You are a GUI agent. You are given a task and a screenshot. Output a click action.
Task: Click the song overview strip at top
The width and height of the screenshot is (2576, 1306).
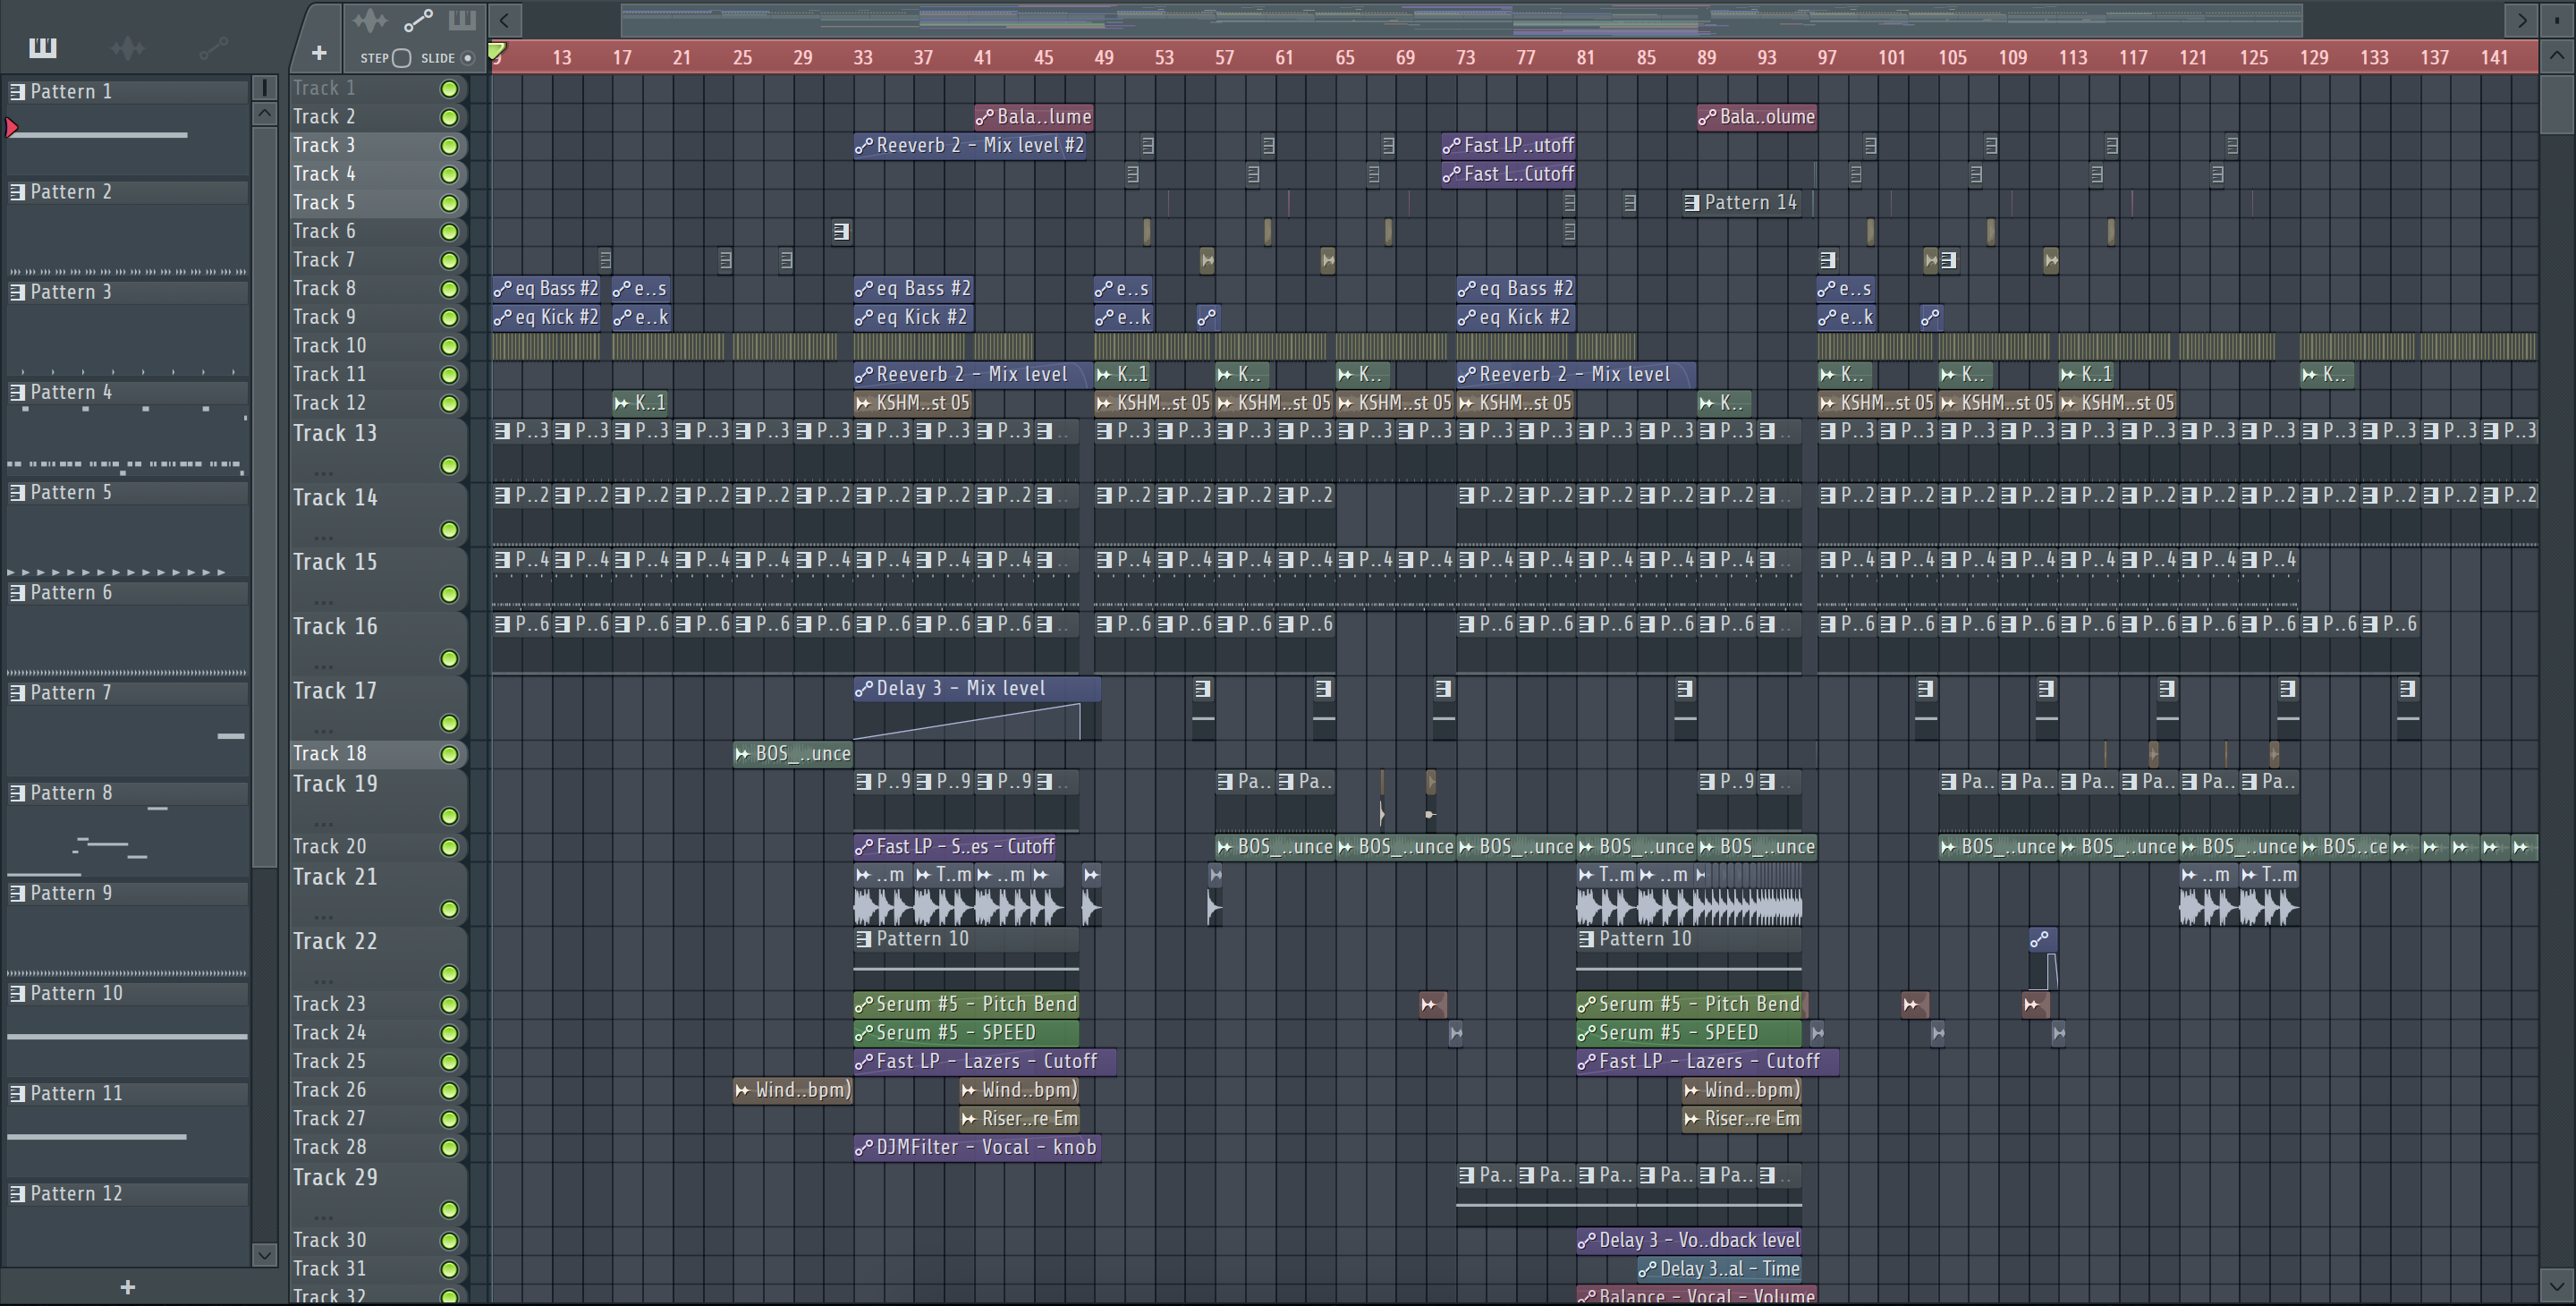(1461, 19)
